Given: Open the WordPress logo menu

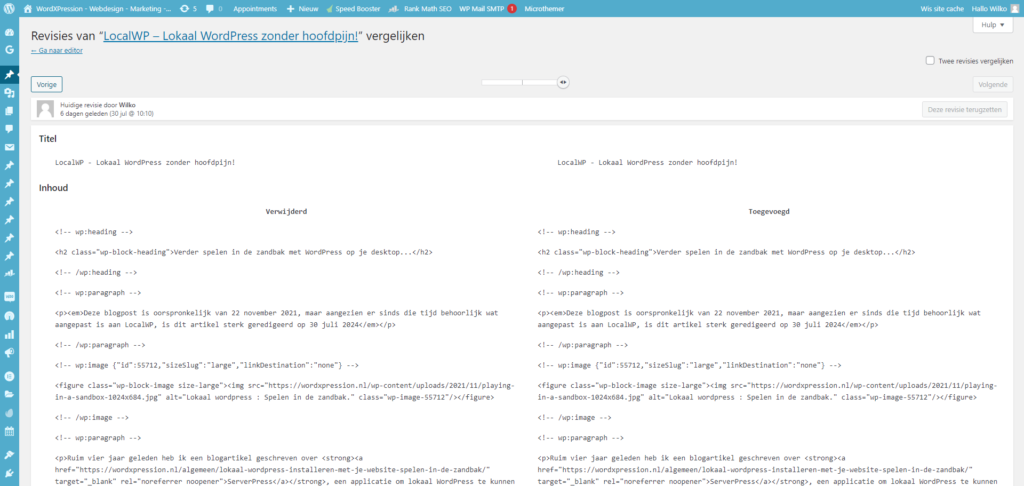Looking at the screenshot, I should point(9,9).
